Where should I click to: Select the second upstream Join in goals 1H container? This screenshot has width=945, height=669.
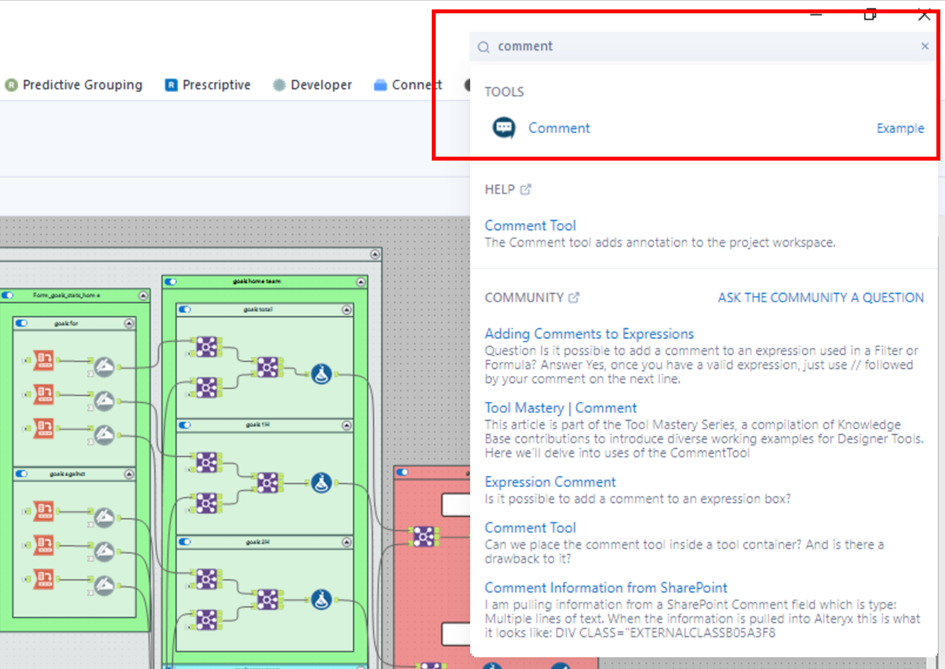click(x=207, y=503)
